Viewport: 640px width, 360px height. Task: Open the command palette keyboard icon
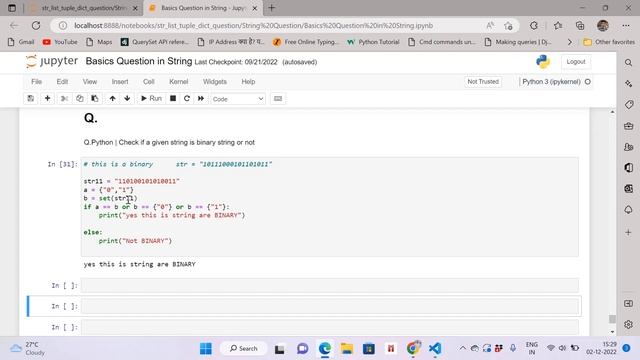tap(278, 99)
